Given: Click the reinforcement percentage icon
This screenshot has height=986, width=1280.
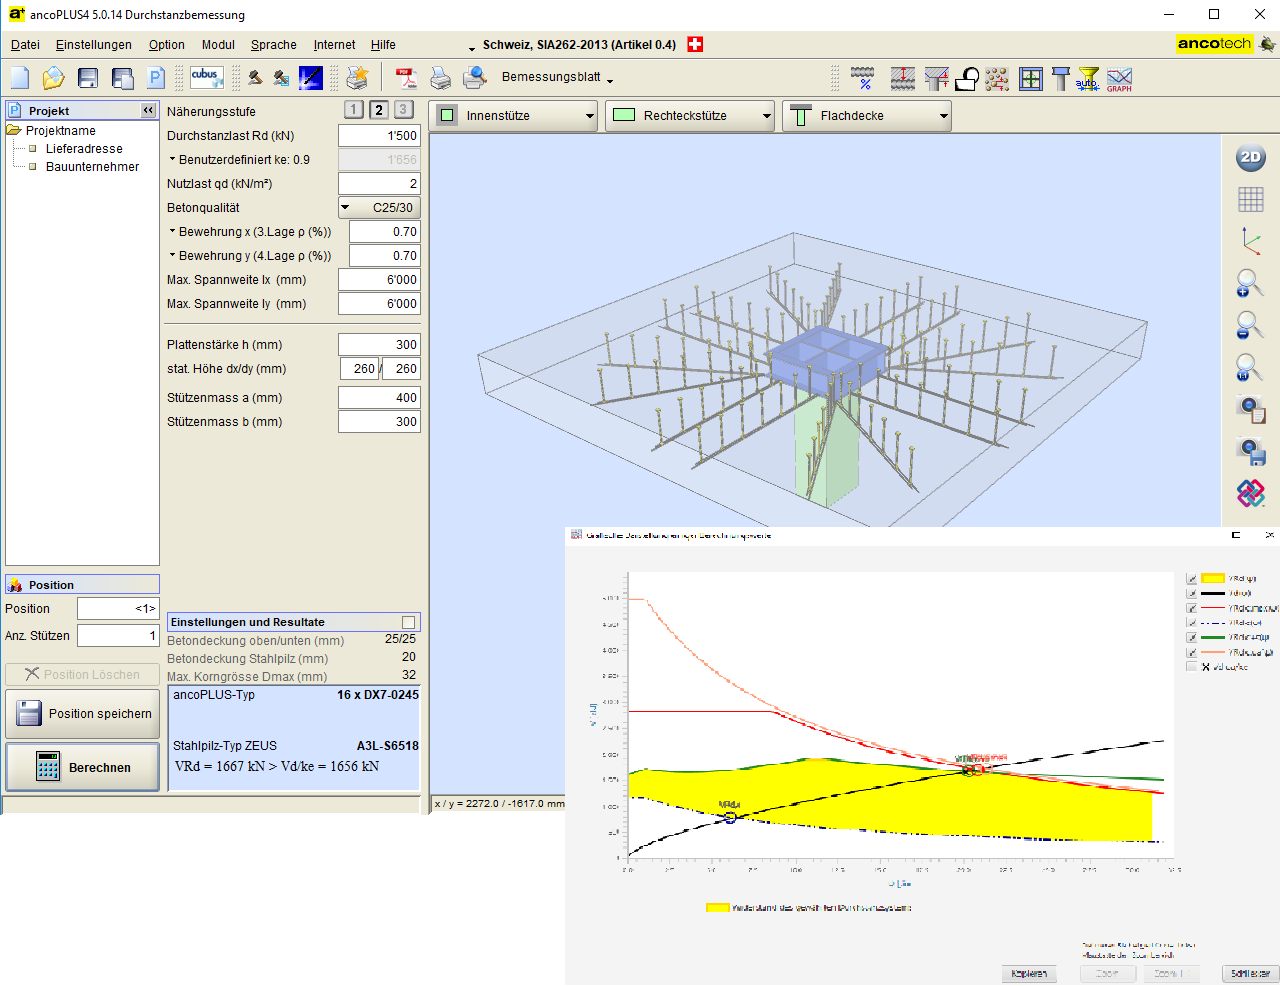Looking at the screenshot, I should (x=863, y=79).
